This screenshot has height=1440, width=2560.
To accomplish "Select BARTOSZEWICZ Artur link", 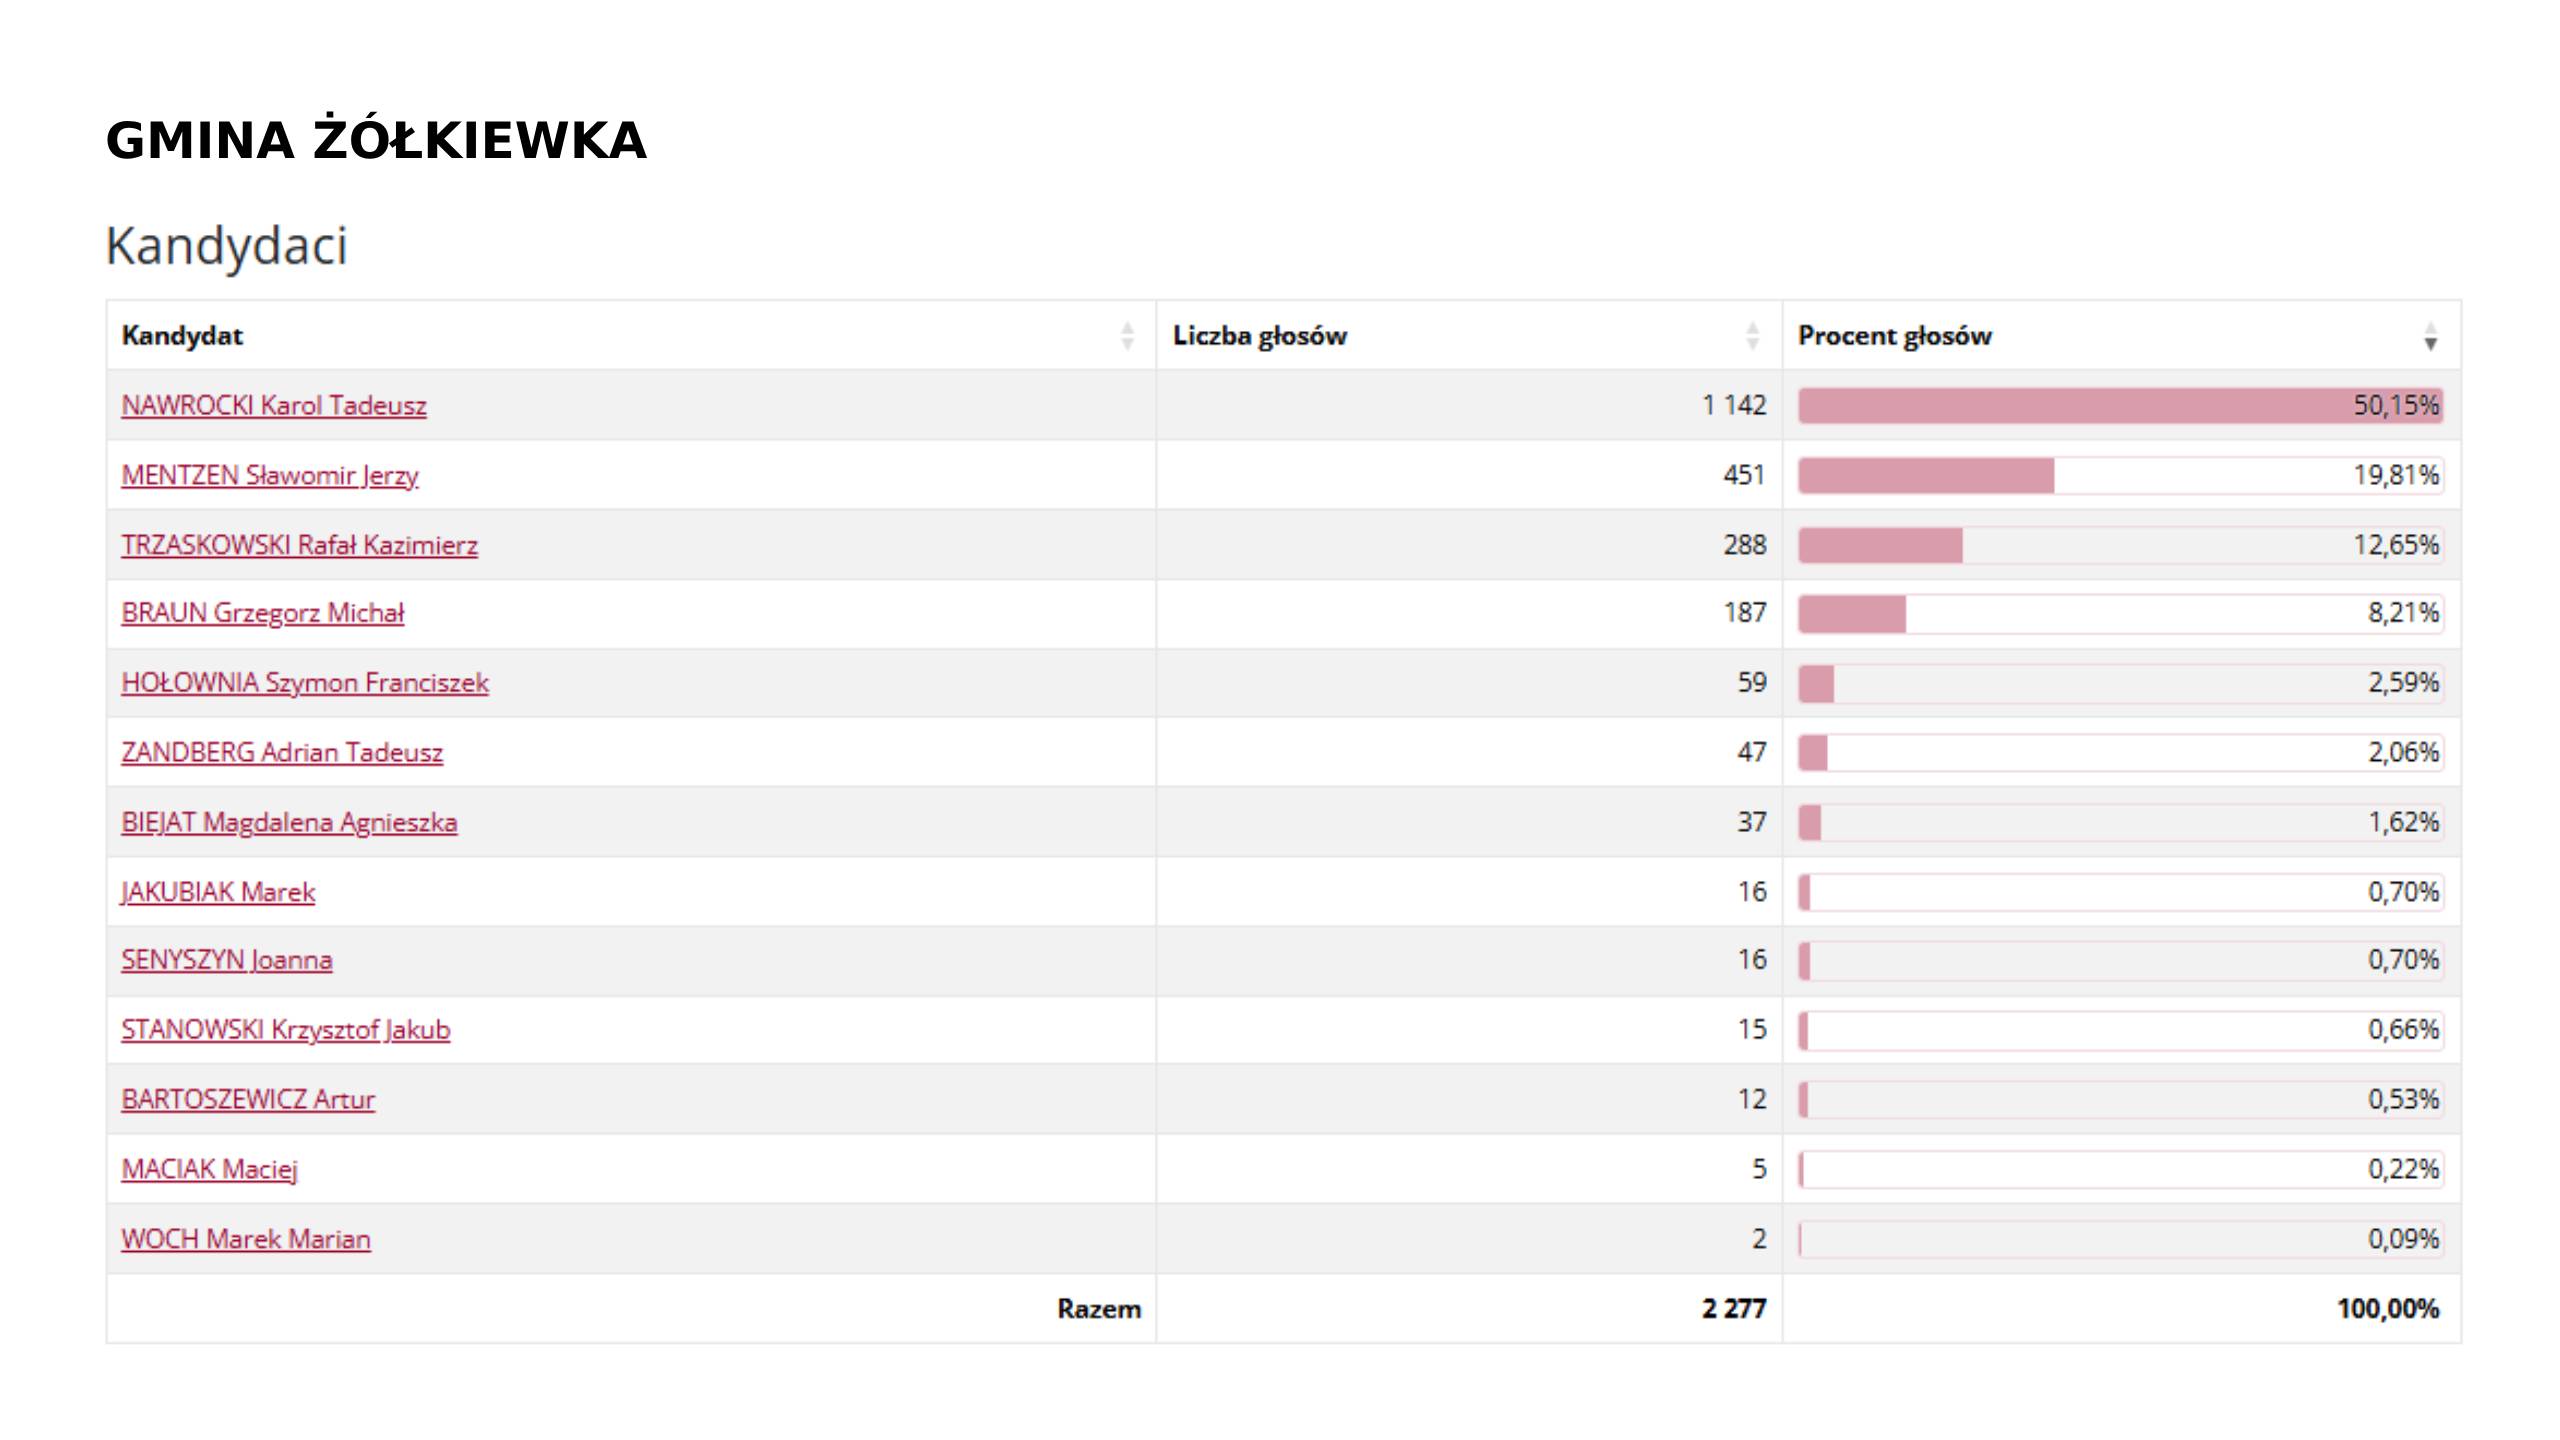I will [248, 1100].
